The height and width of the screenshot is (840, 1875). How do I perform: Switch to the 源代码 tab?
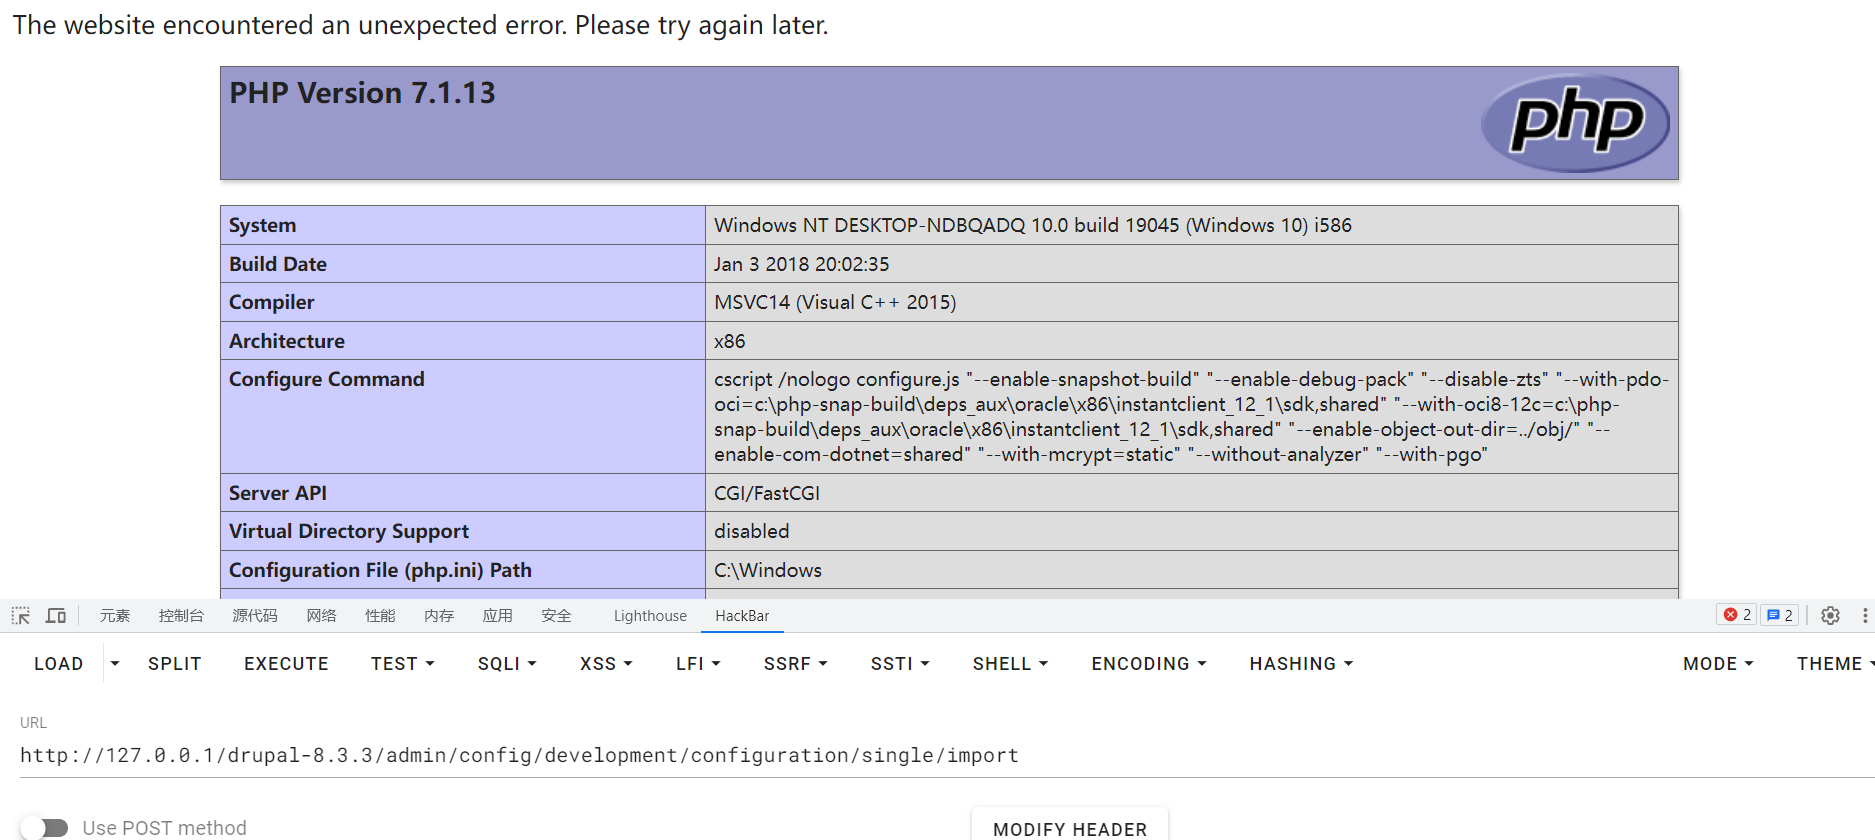(255, 616)
